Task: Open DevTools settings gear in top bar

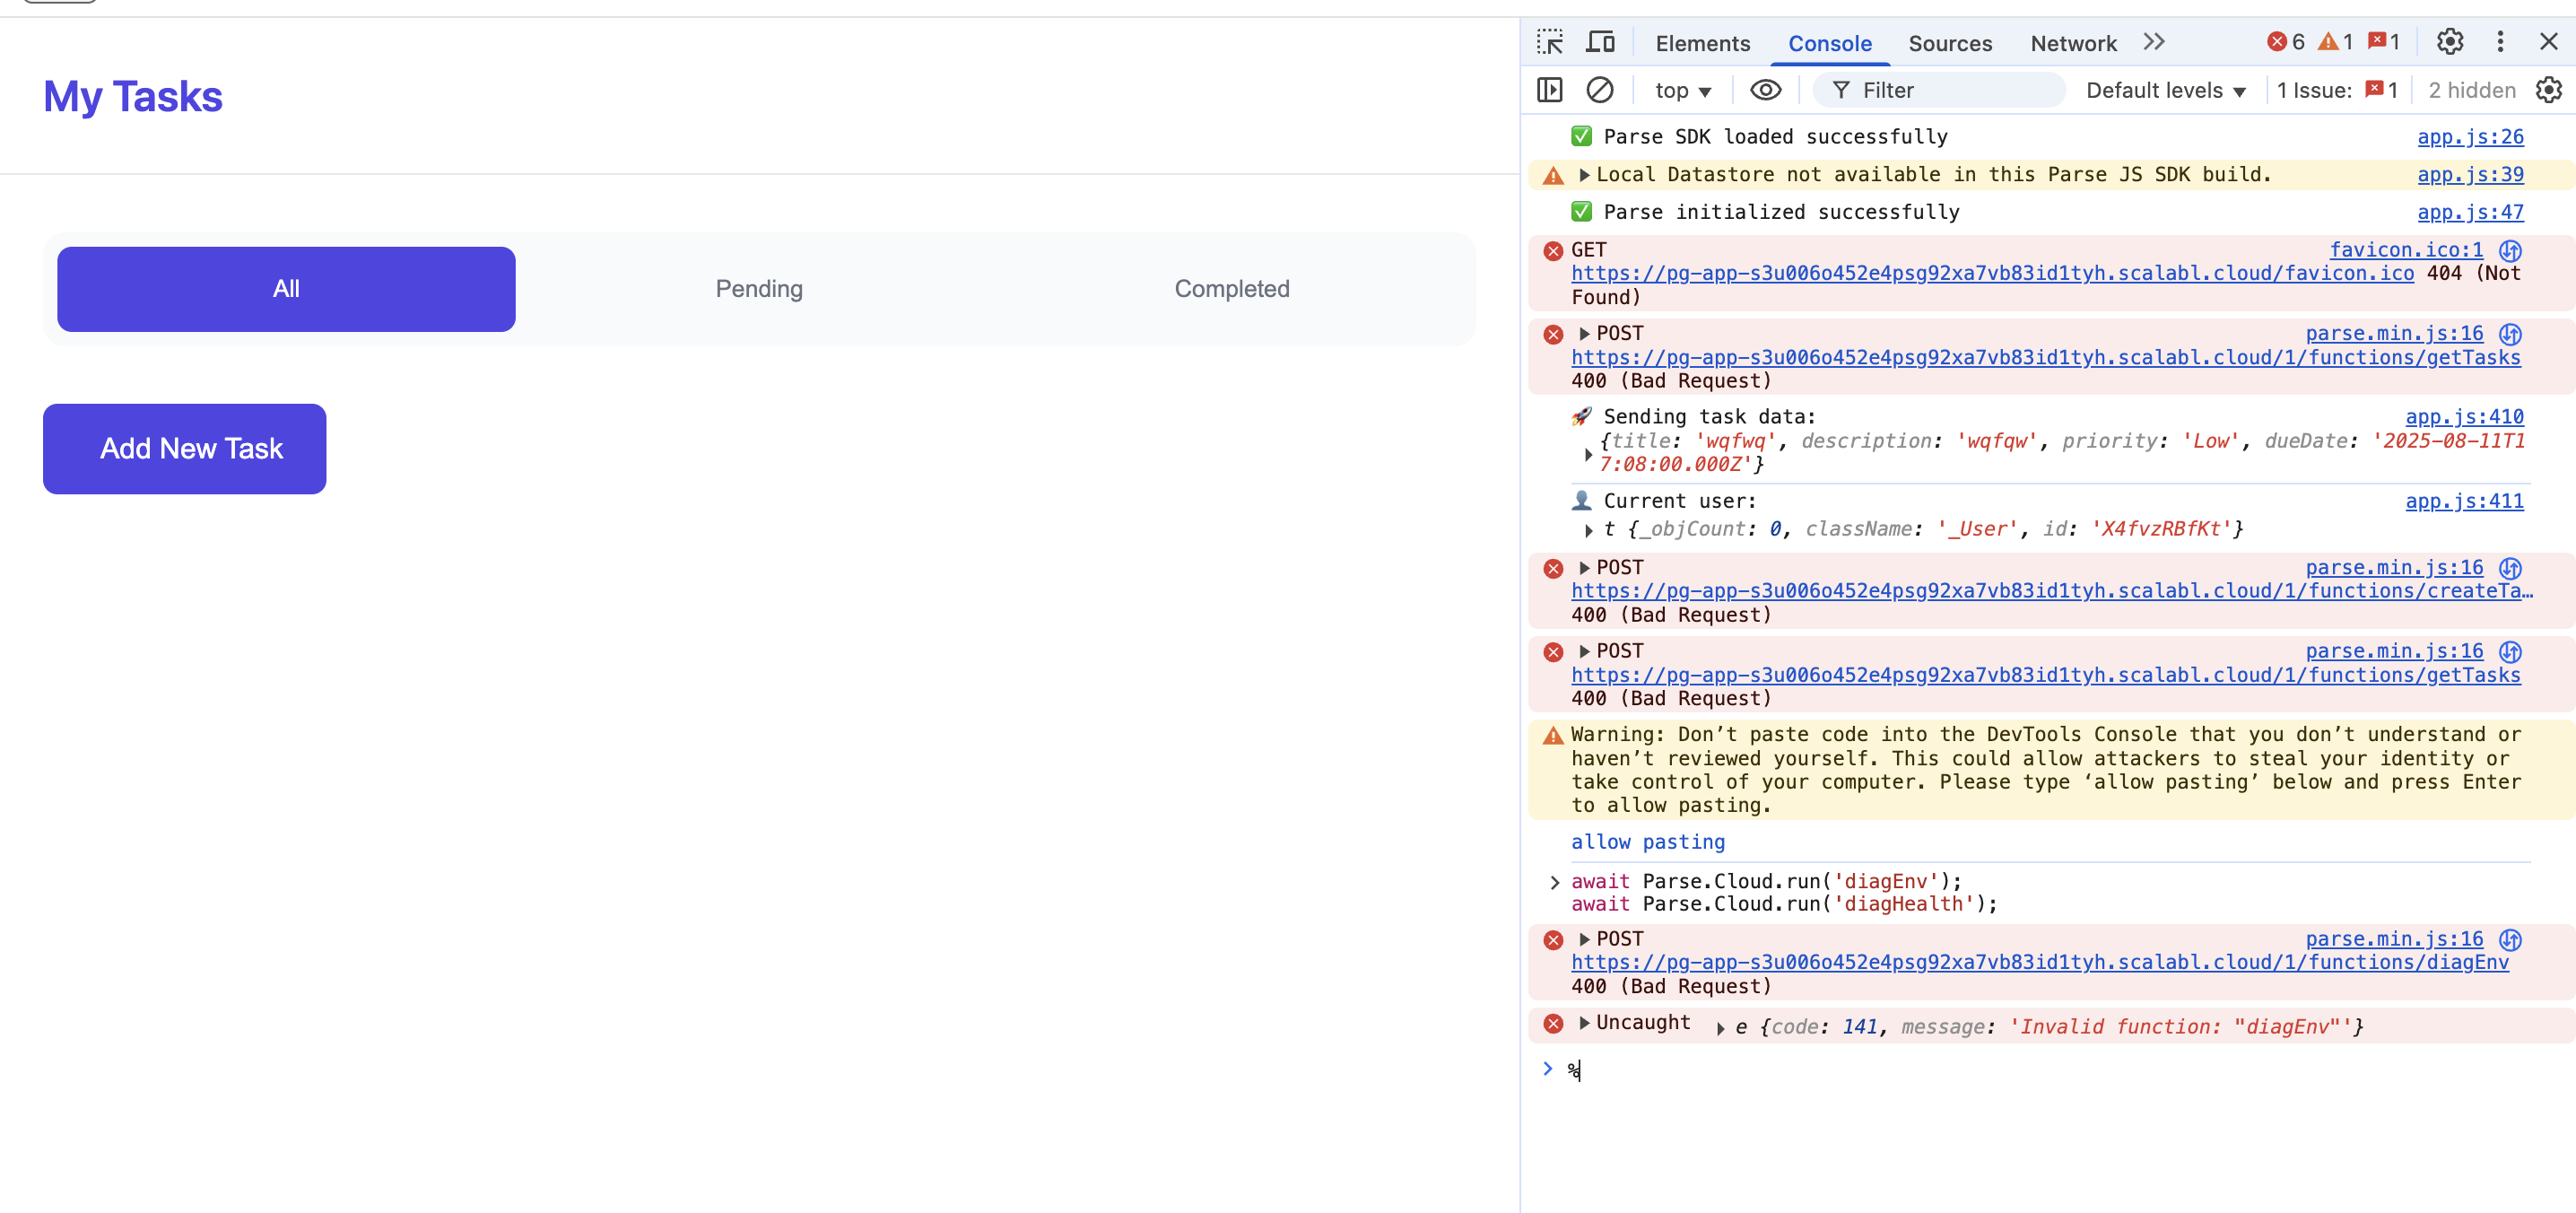Action: pos(2449,42)
